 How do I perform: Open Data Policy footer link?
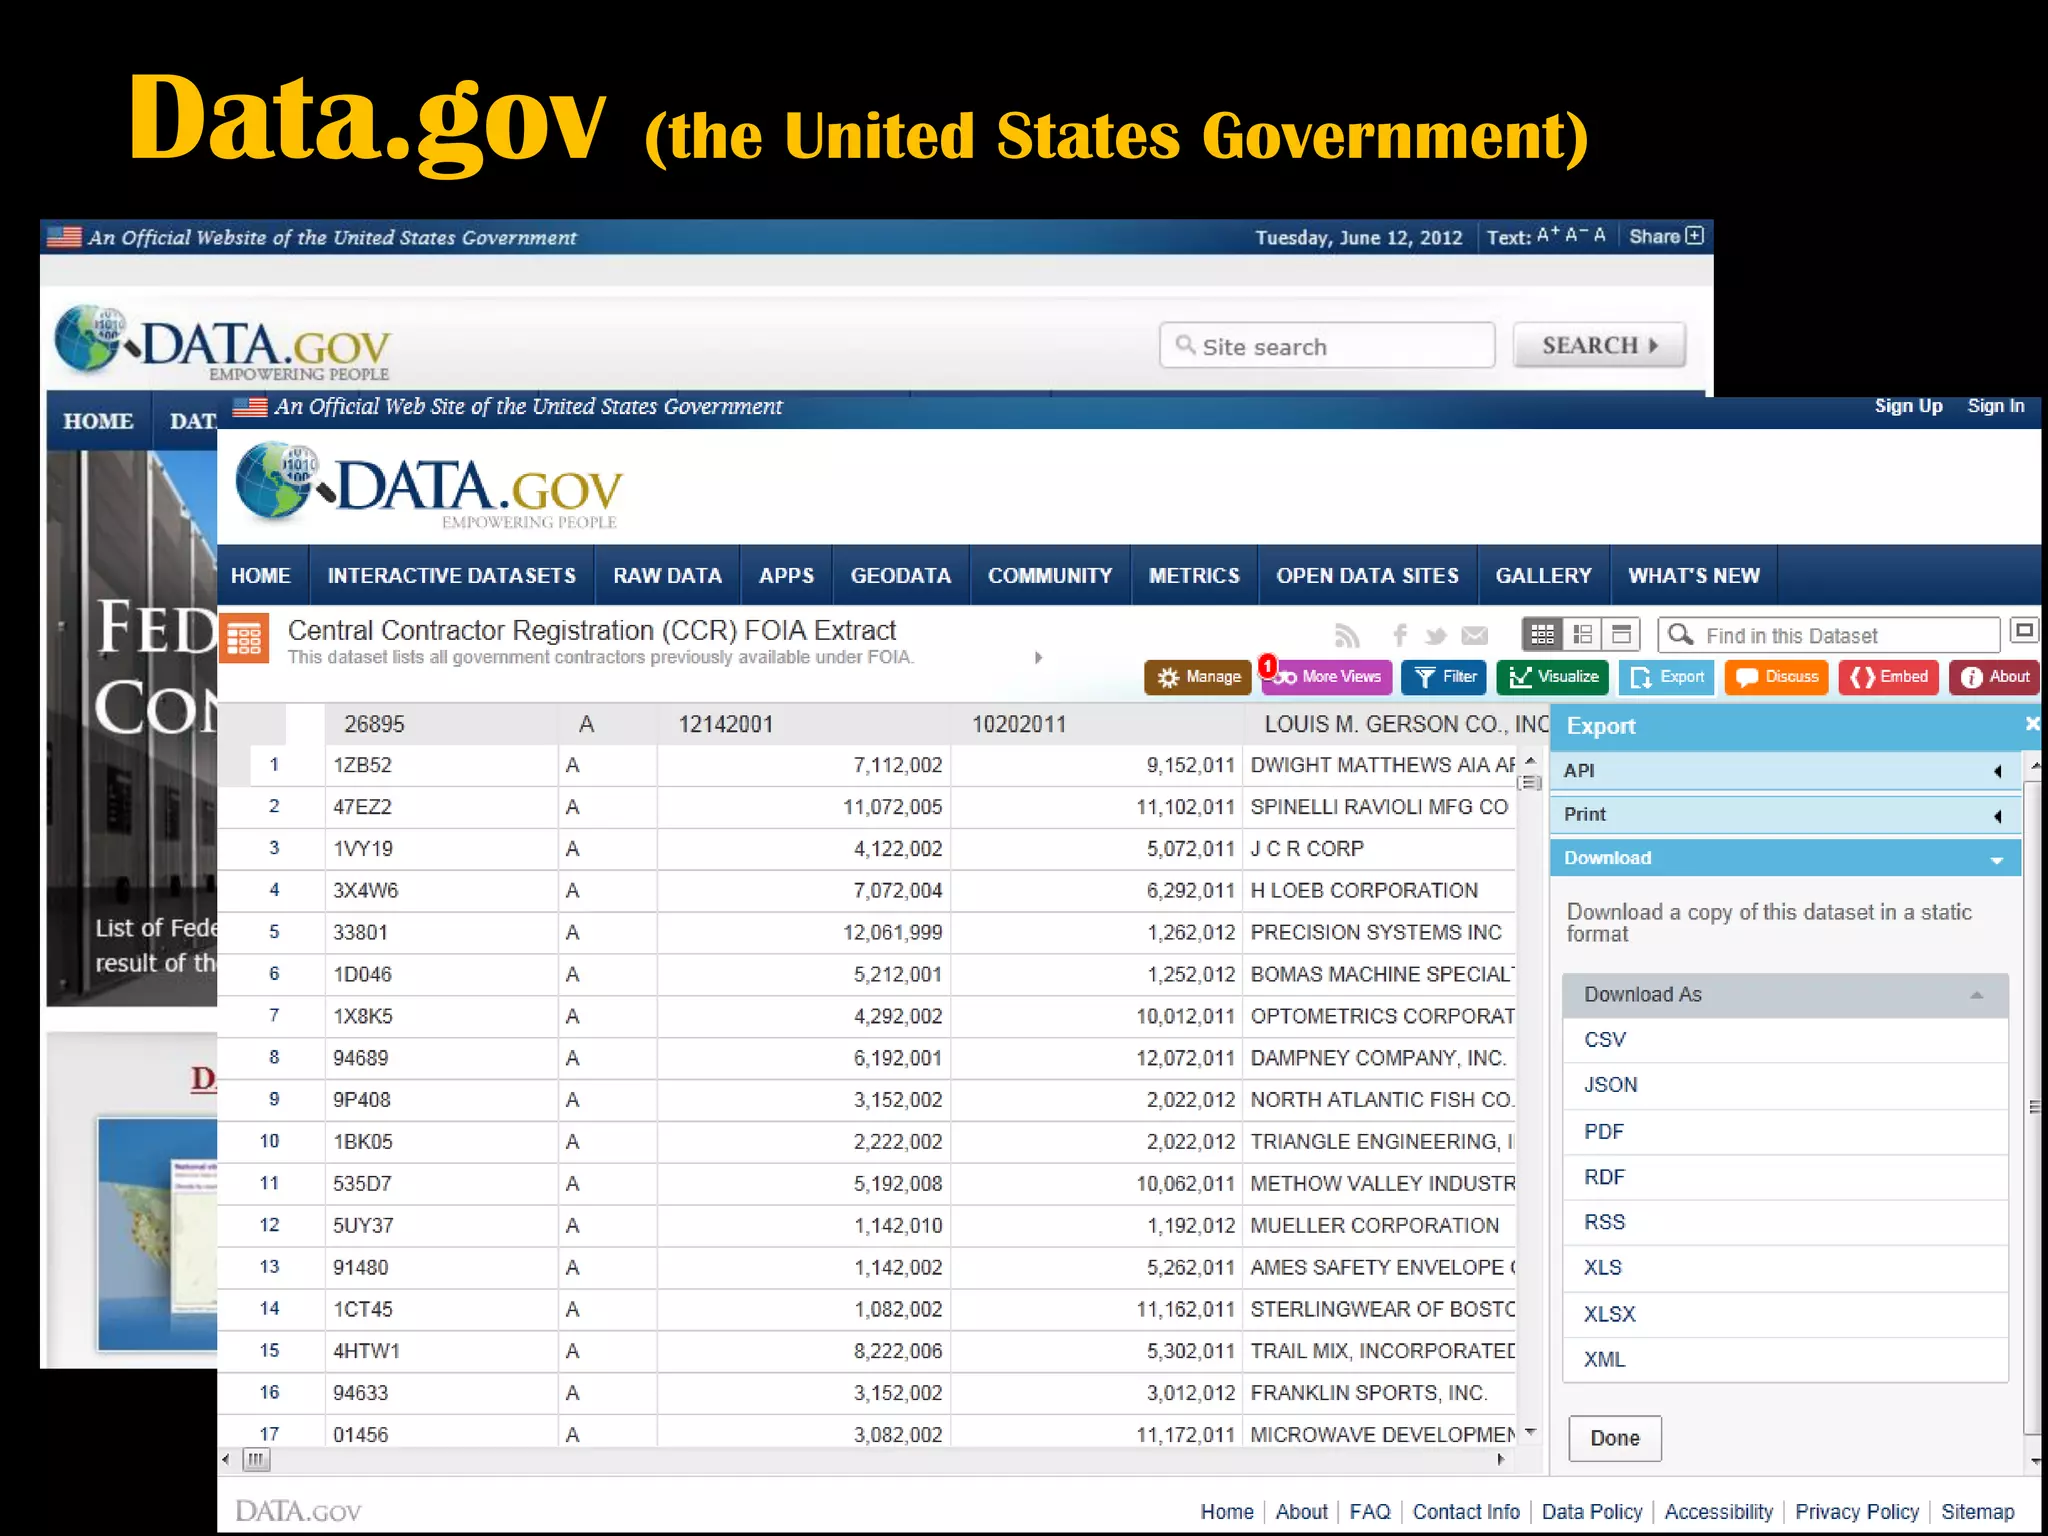click(x=1592, y=1512)
